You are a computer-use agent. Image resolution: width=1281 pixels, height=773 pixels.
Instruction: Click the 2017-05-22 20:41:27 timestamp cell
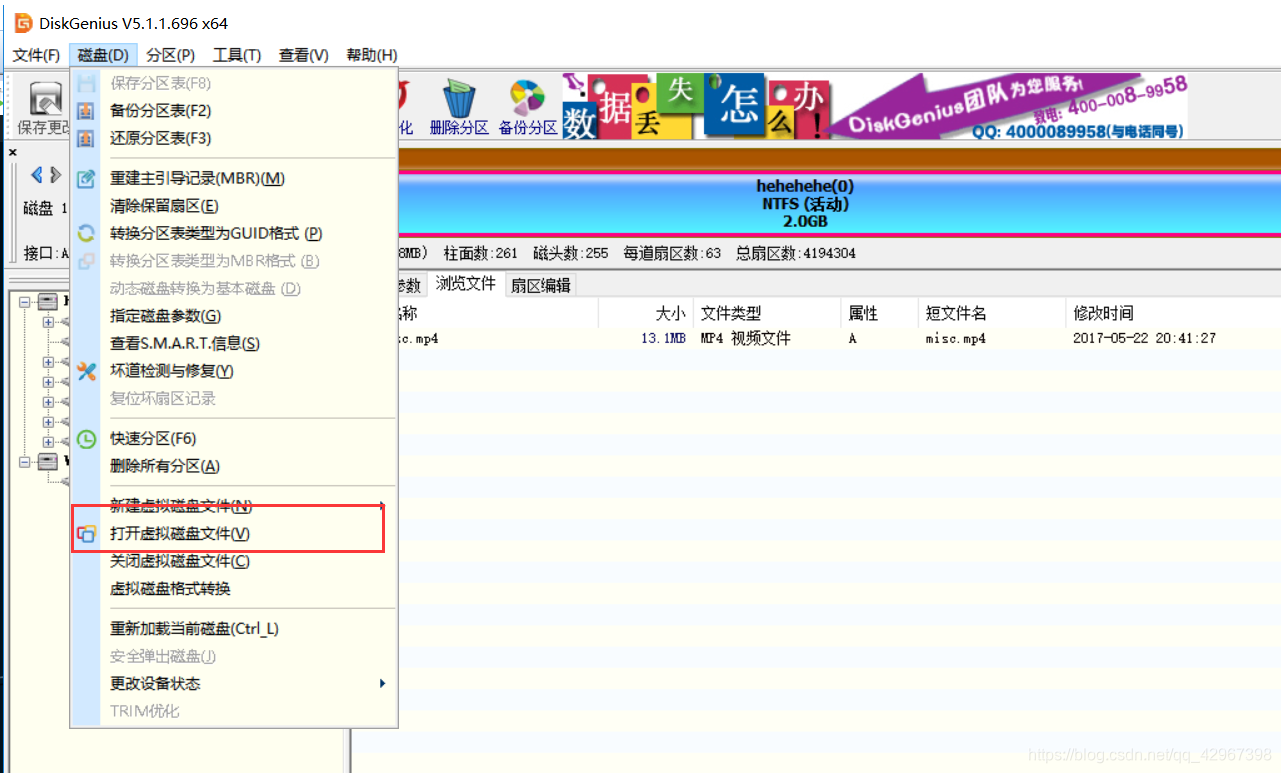1144,339
